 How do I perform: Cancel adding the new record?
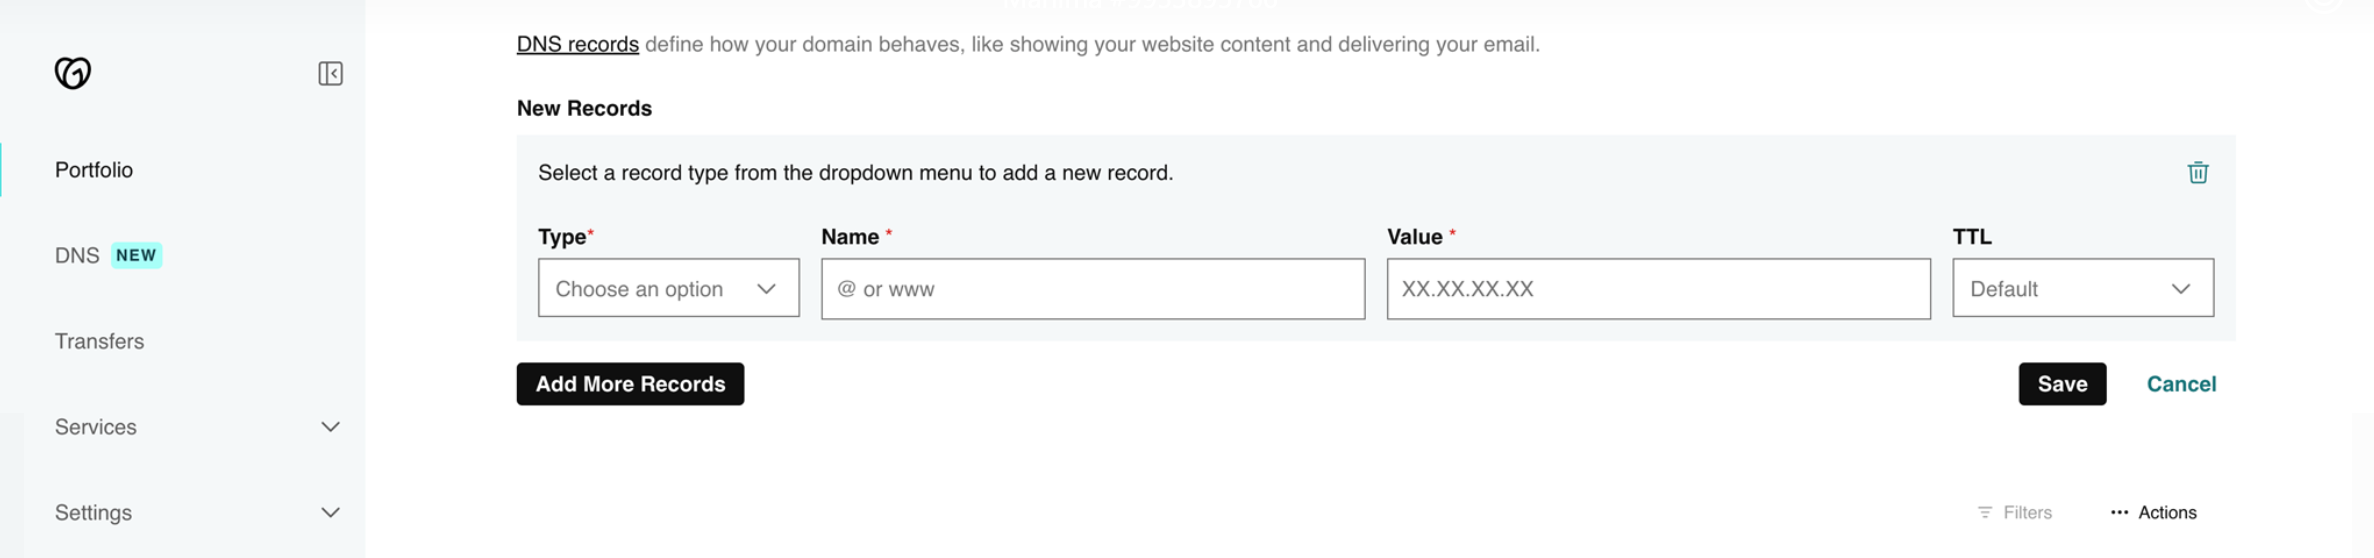click(x=2181, y=384)
